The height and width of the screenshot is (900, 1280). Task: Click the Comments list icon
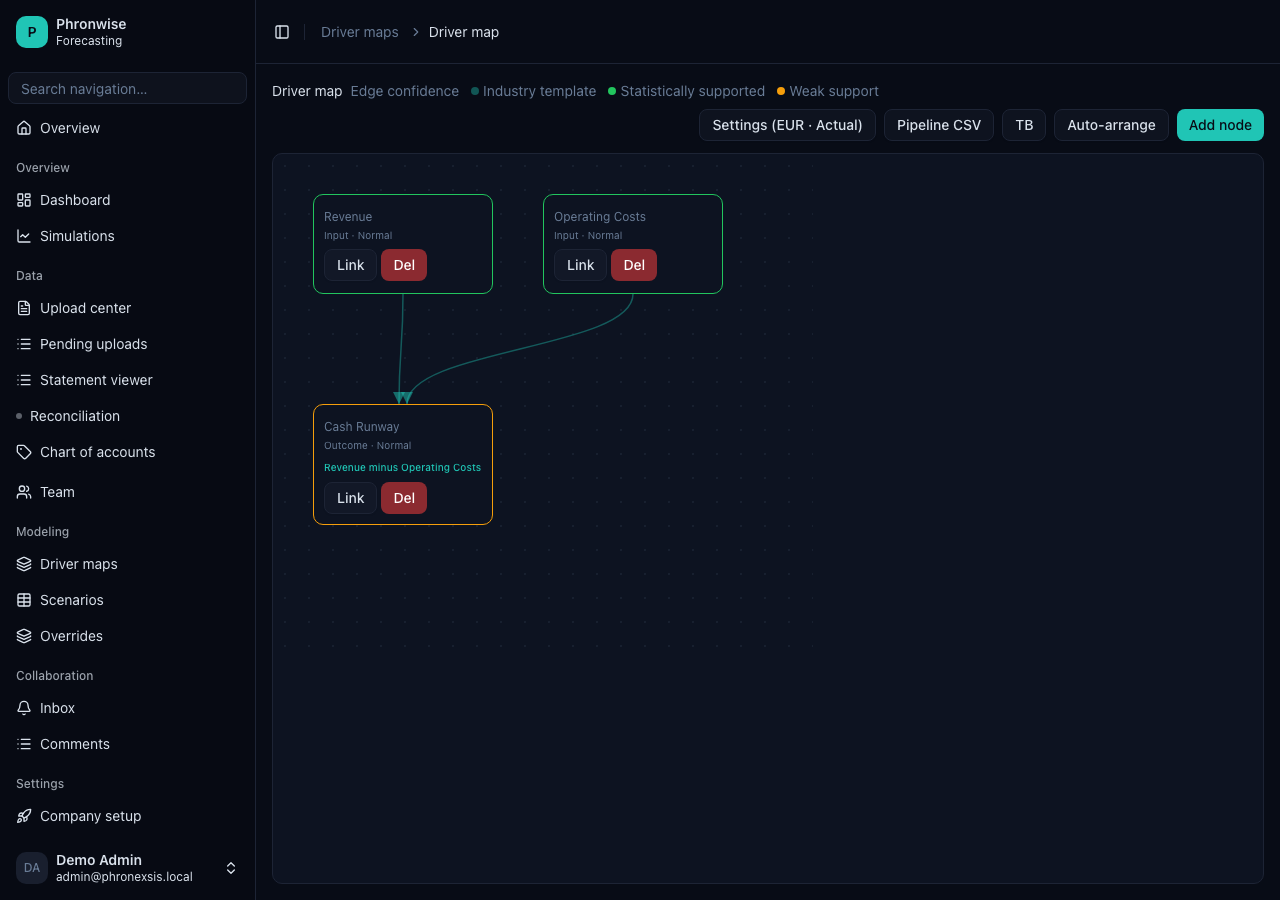click(x=24, y=744)
